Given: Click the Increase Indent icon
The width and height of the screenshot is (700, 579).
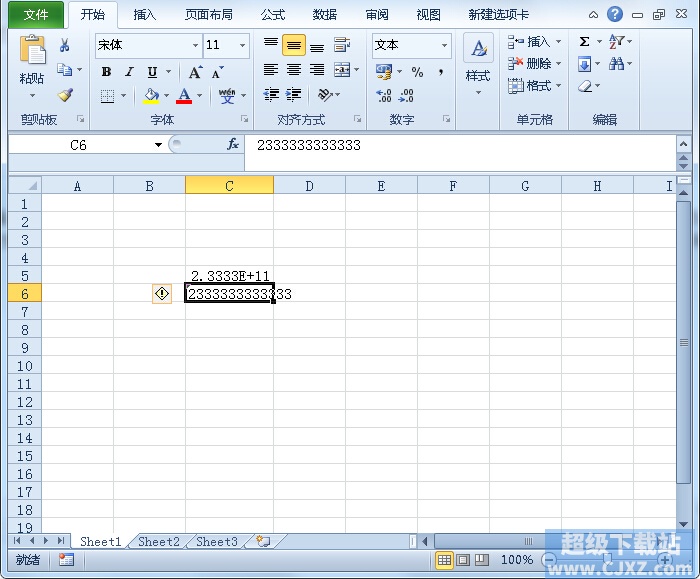Looking at the screenshot, I should (294, 95).
